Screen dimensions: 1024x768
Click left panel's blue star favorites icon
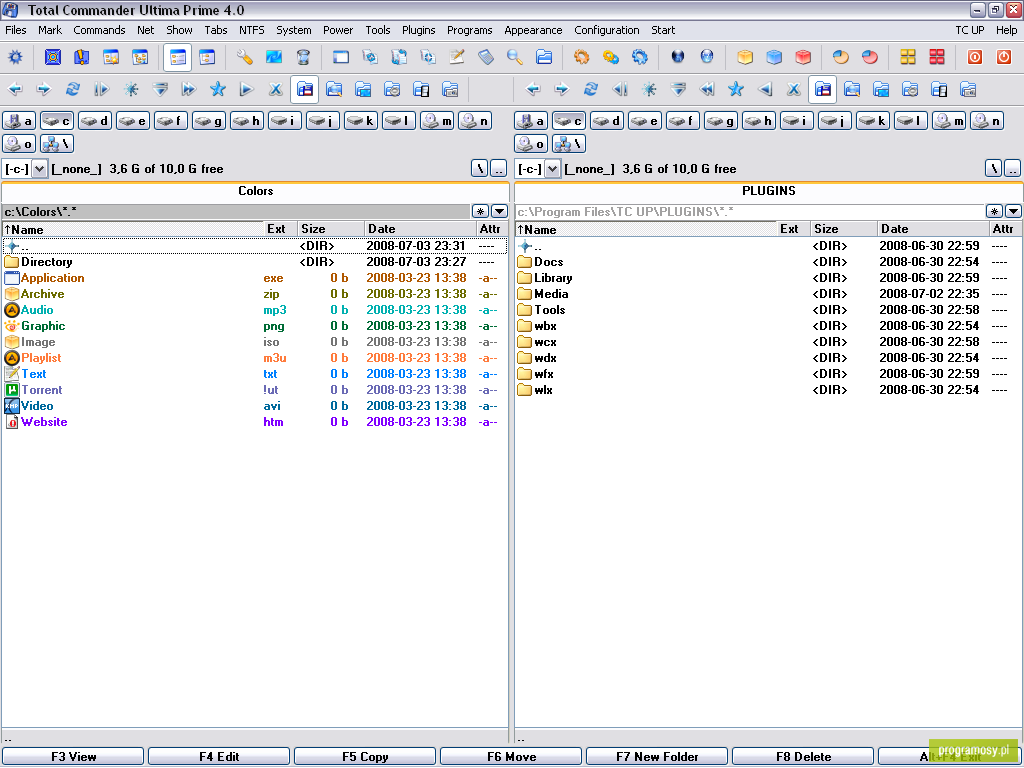[217, 89]
